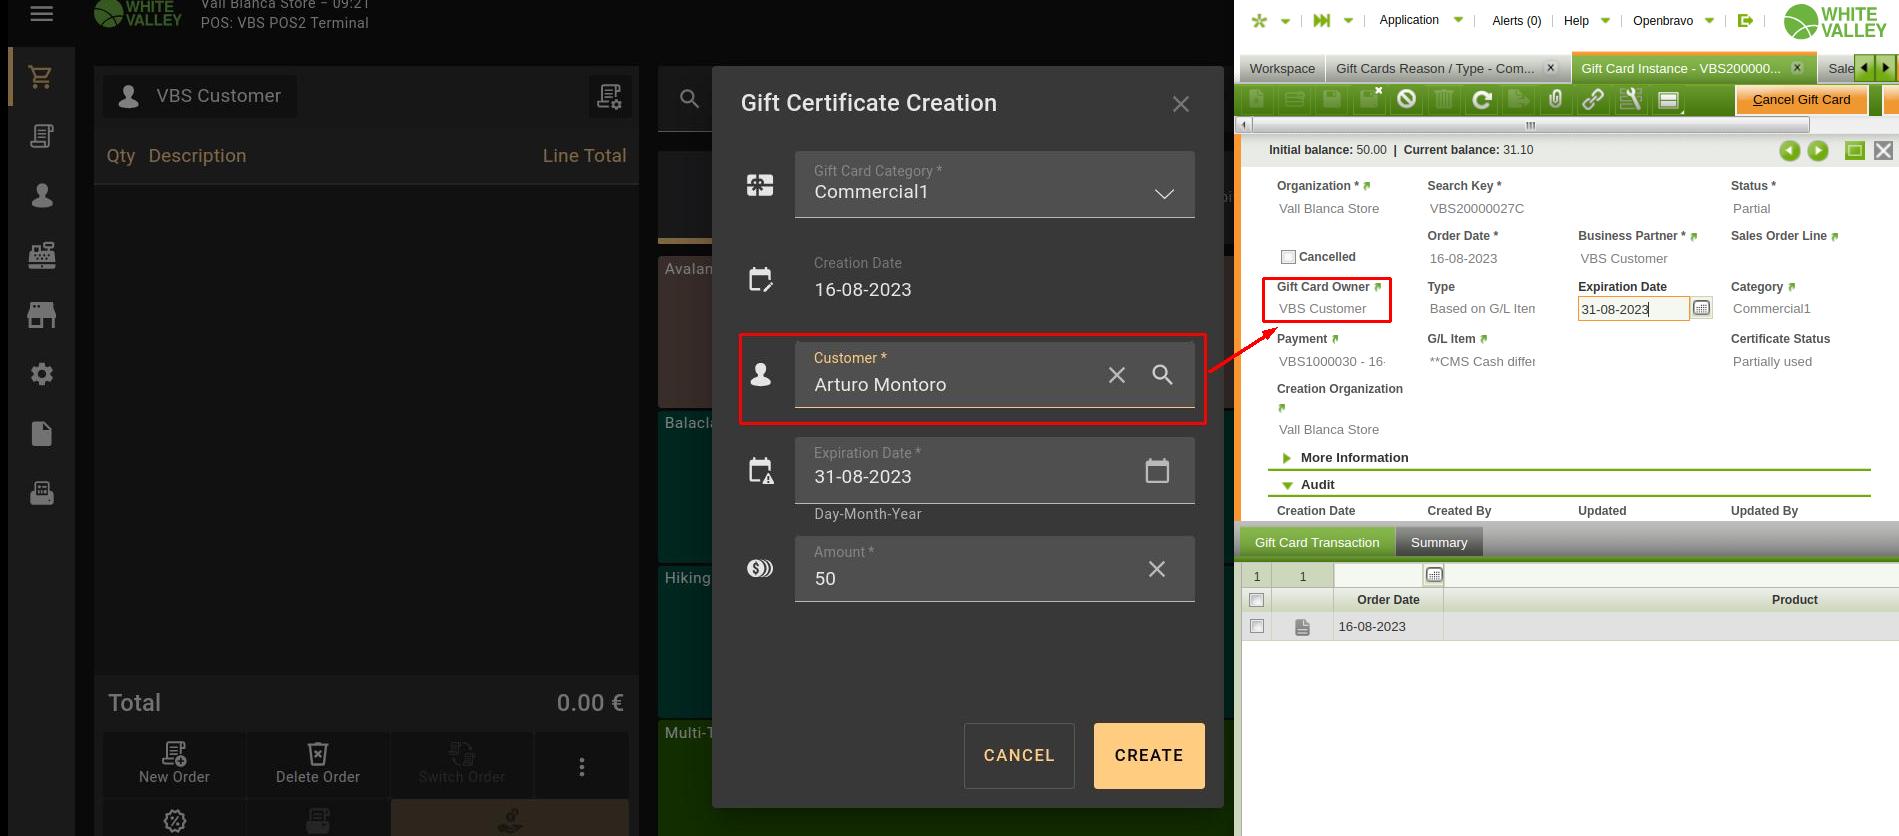This screenshot has height=836, width=1899.
Task: Click the undo changes icon in toolbar
Action: (1407, 99)
